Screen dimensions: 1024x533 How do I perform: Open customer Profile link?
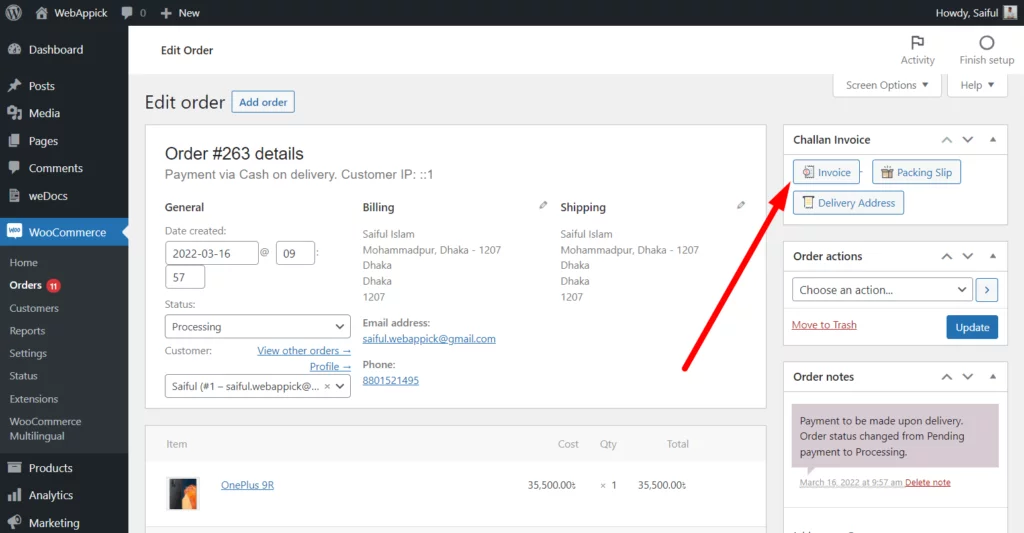point(330,366)
